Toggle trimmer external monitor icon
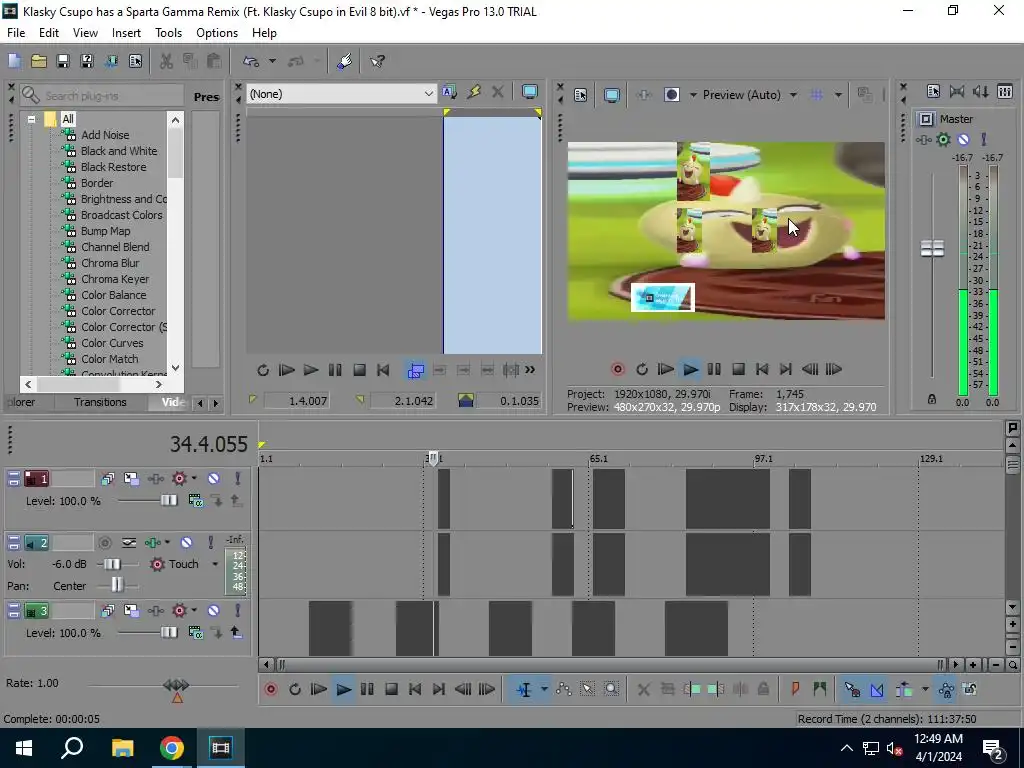The height and width of the screenshot is (768, 1024). [530, 92]
